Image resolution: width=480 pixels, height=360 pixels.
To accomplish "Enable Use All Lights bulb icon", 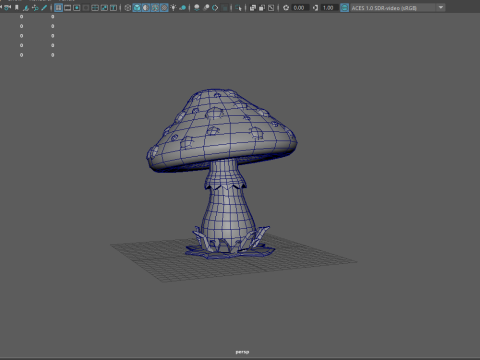I will (x=173, y=7).
